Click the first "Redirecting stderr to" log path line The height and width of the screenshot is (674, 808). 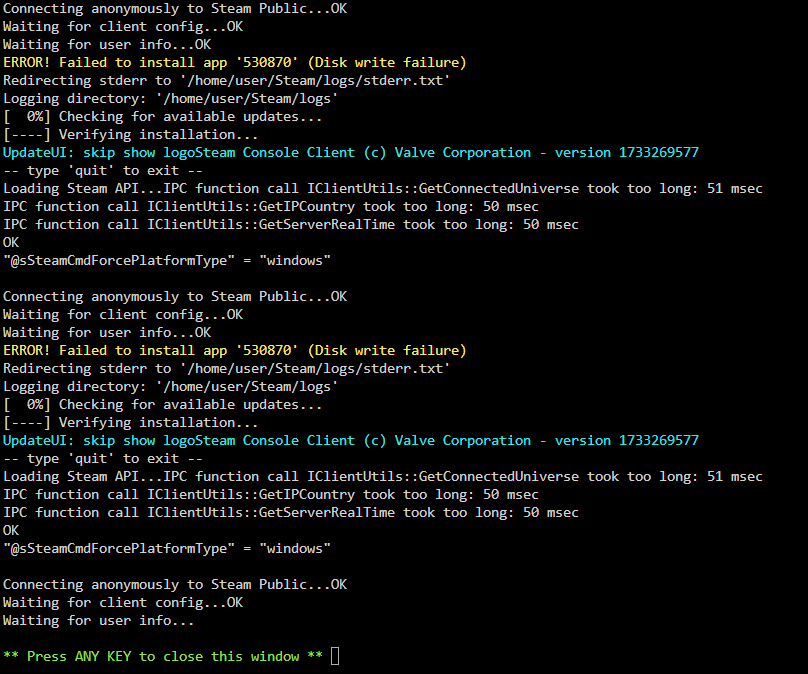(227, 80)
